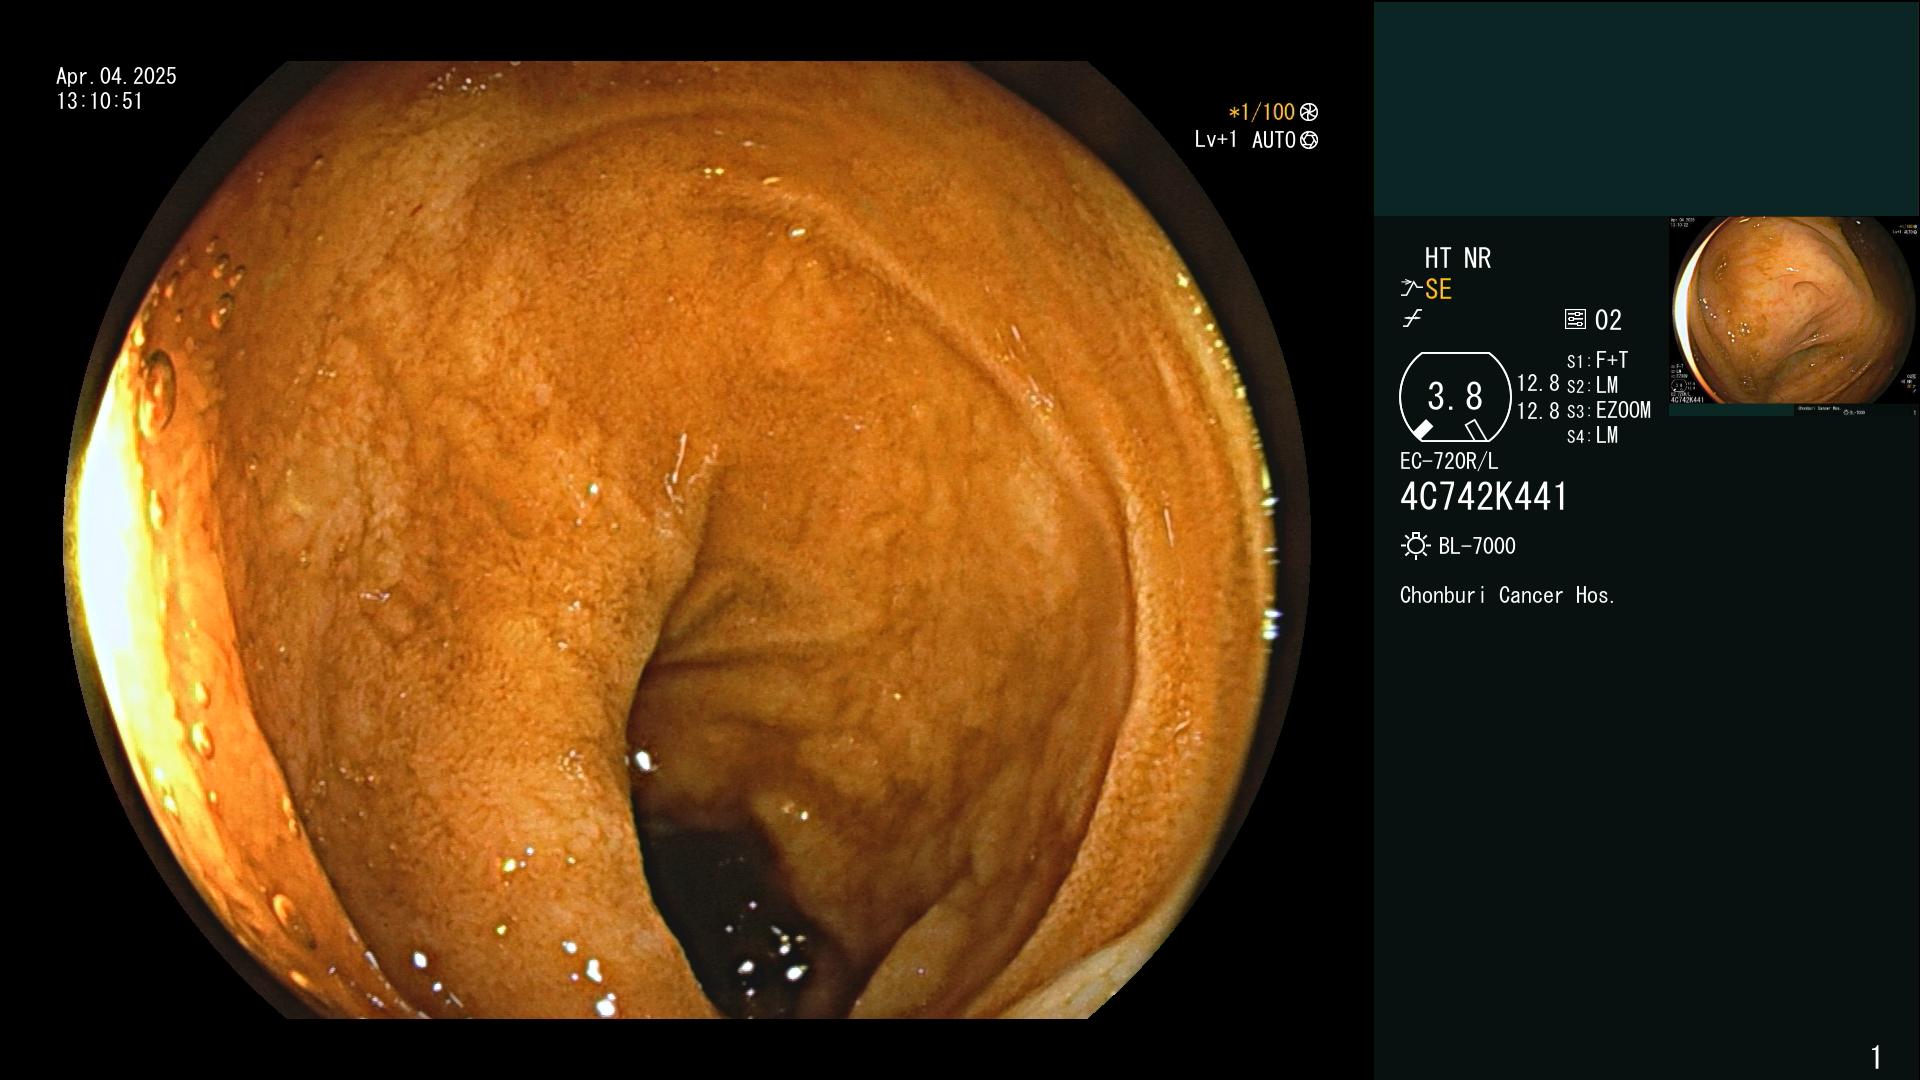
Task: Click the HT NR noise reduction label
Action: click(1457, 258)
